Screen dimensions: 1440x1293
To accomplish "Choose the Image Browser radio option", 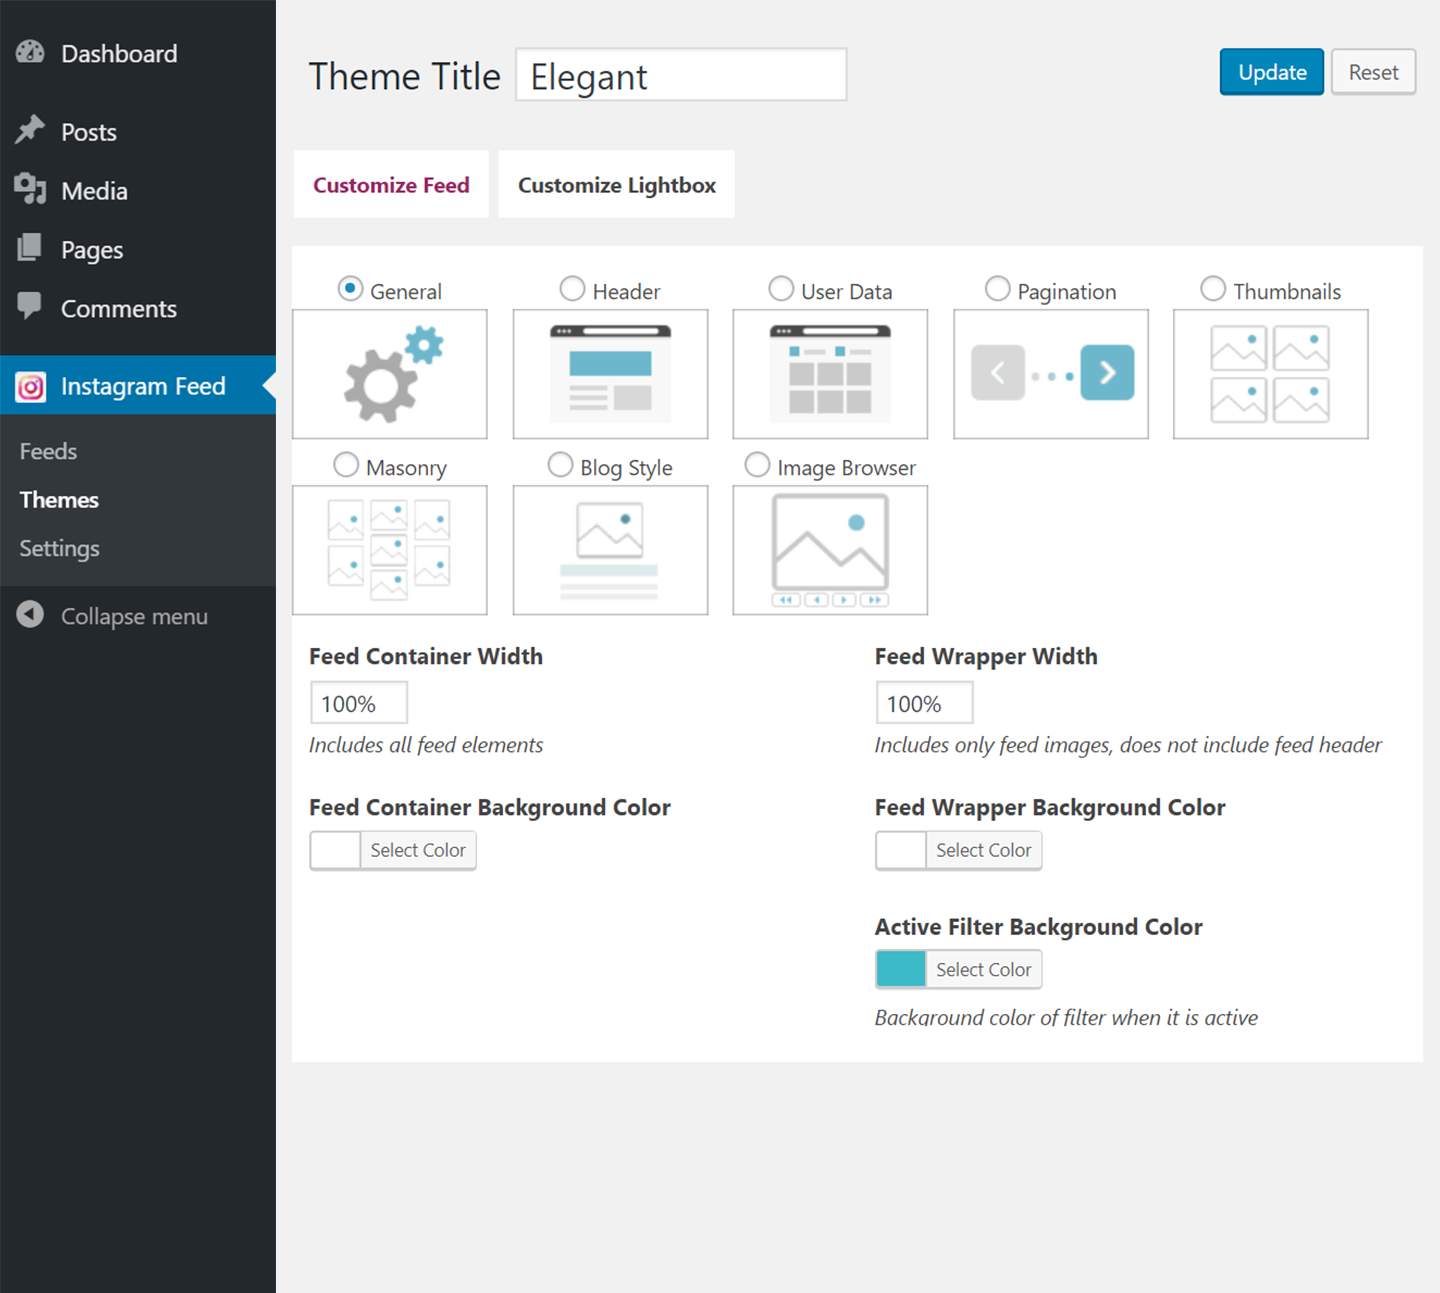I will click(x=758, y=465).
